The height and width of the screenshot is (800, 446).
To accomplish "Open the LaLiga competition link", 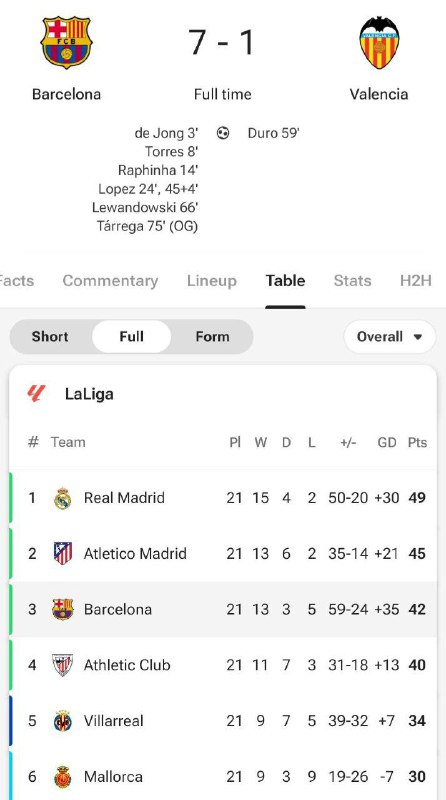I will [x=89, y=394].
